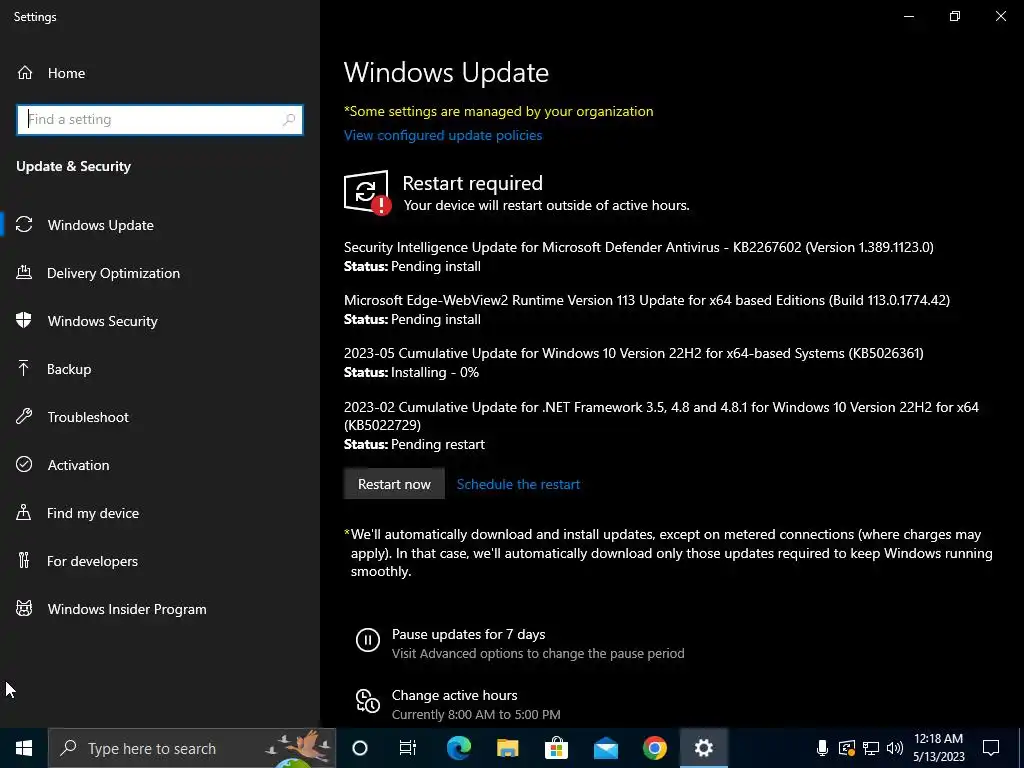This screenshot has height=768, width=1024.
Task: Click the Delivery Optimization icon
Action: tap(24, 273)
